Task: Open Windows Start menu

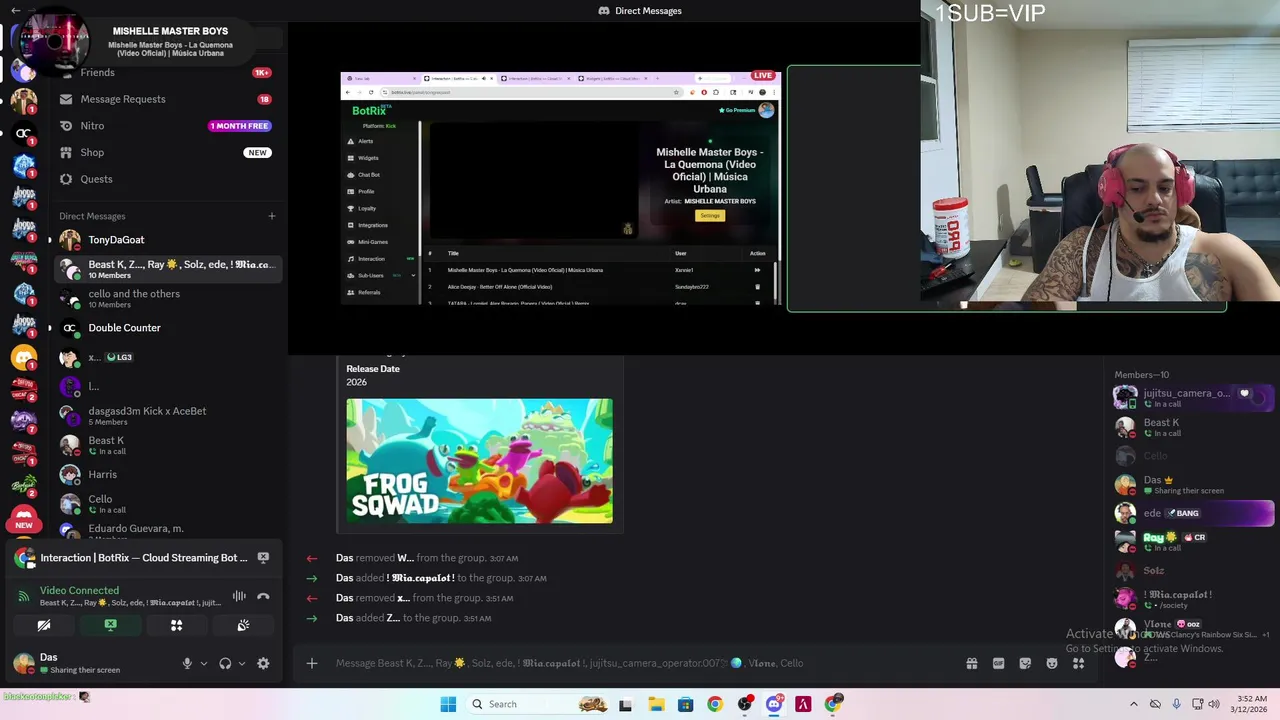Action: (x=448, y=704)
